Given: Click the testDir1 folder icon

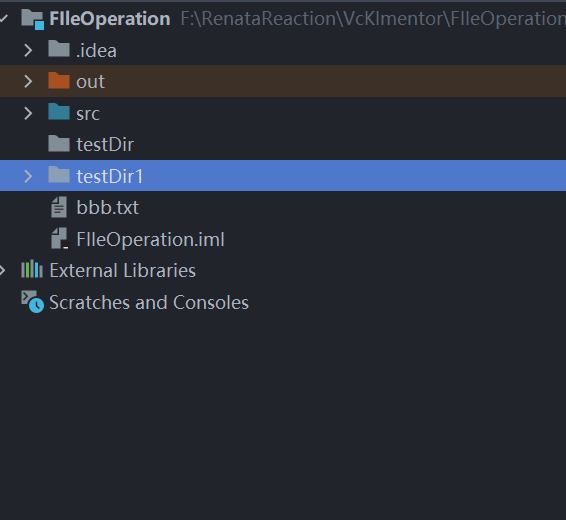Looking at the screenshot, I should [59, 175].
